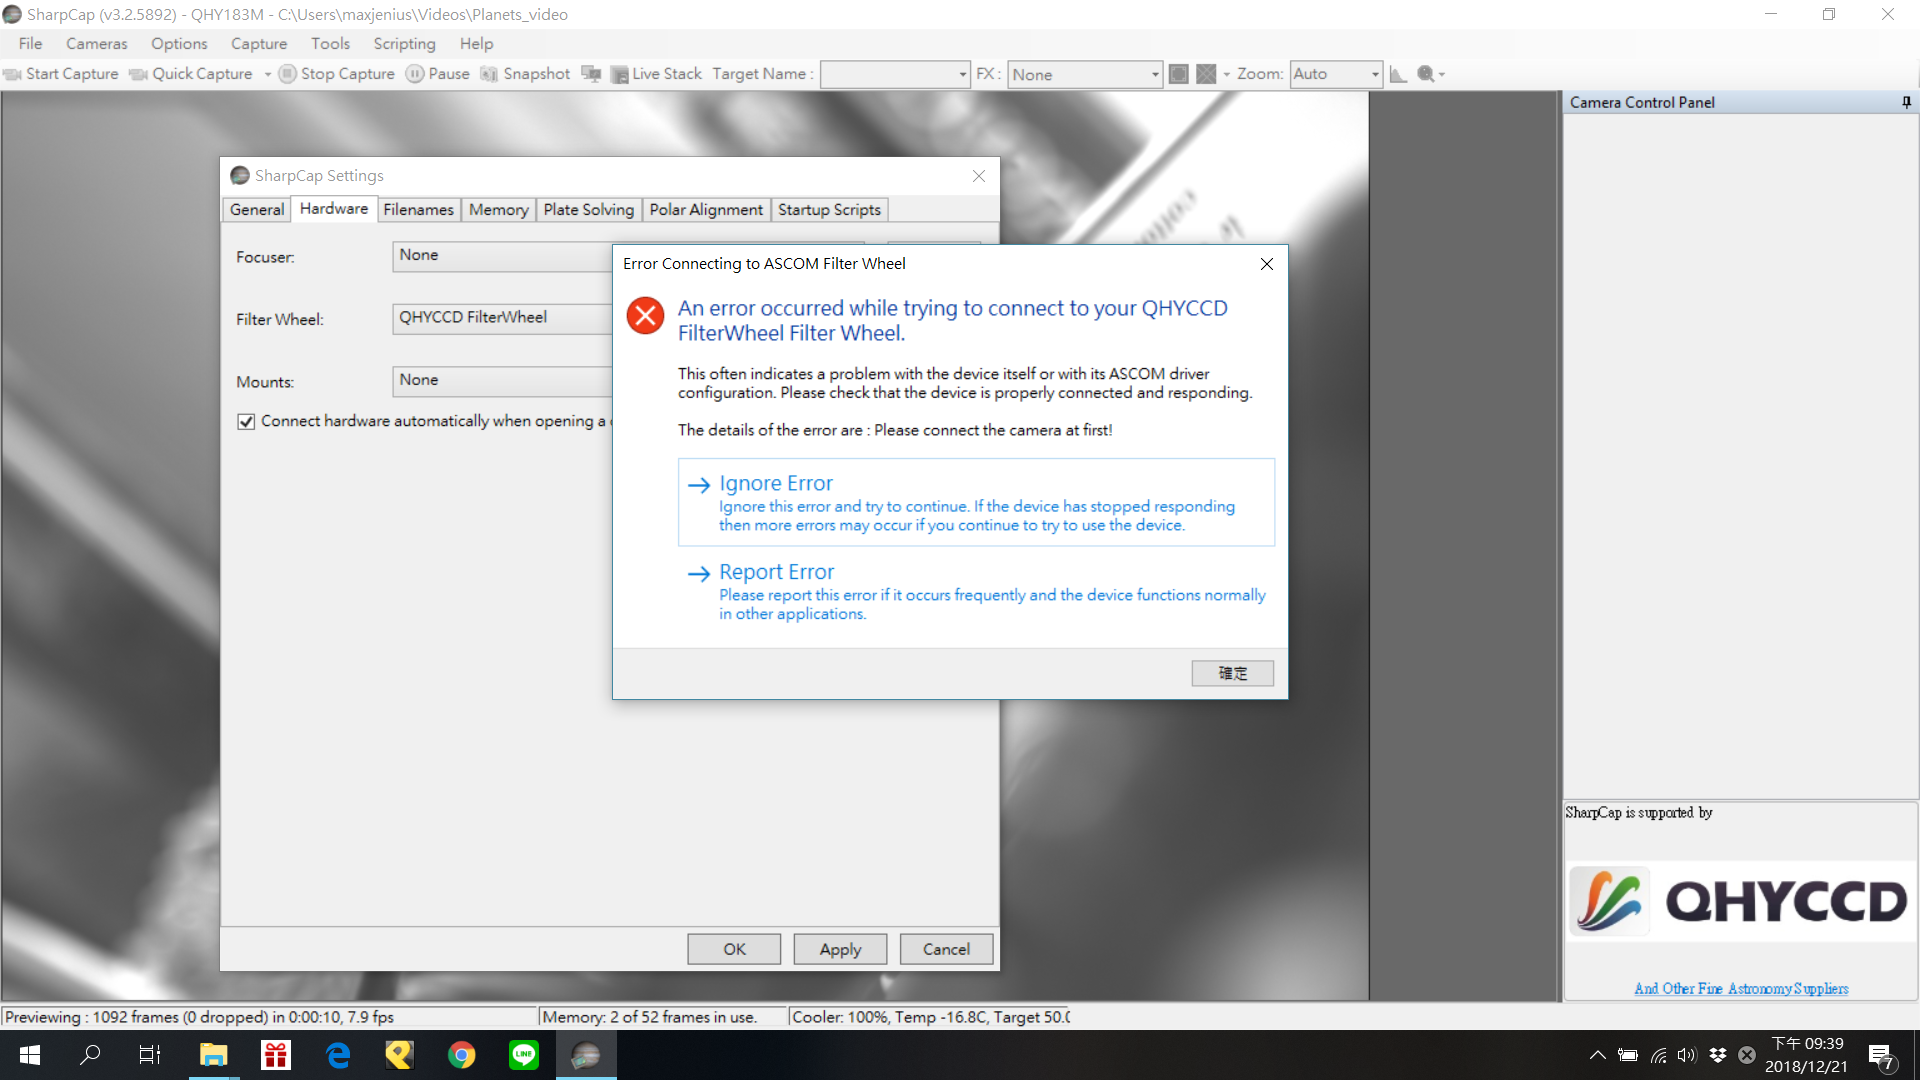Expand the reticule overlay options arrow
The image size is (1920, 1080).
click(x=1227, y=74)
